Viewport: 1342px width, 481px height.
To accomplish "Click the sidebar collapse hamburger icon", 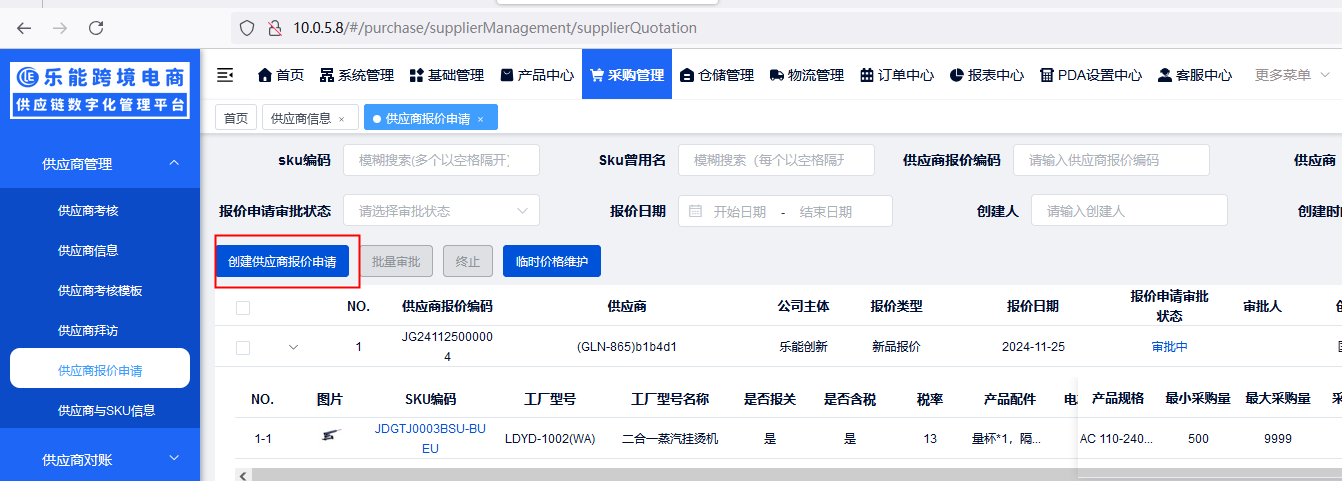I will pos(225,75).
